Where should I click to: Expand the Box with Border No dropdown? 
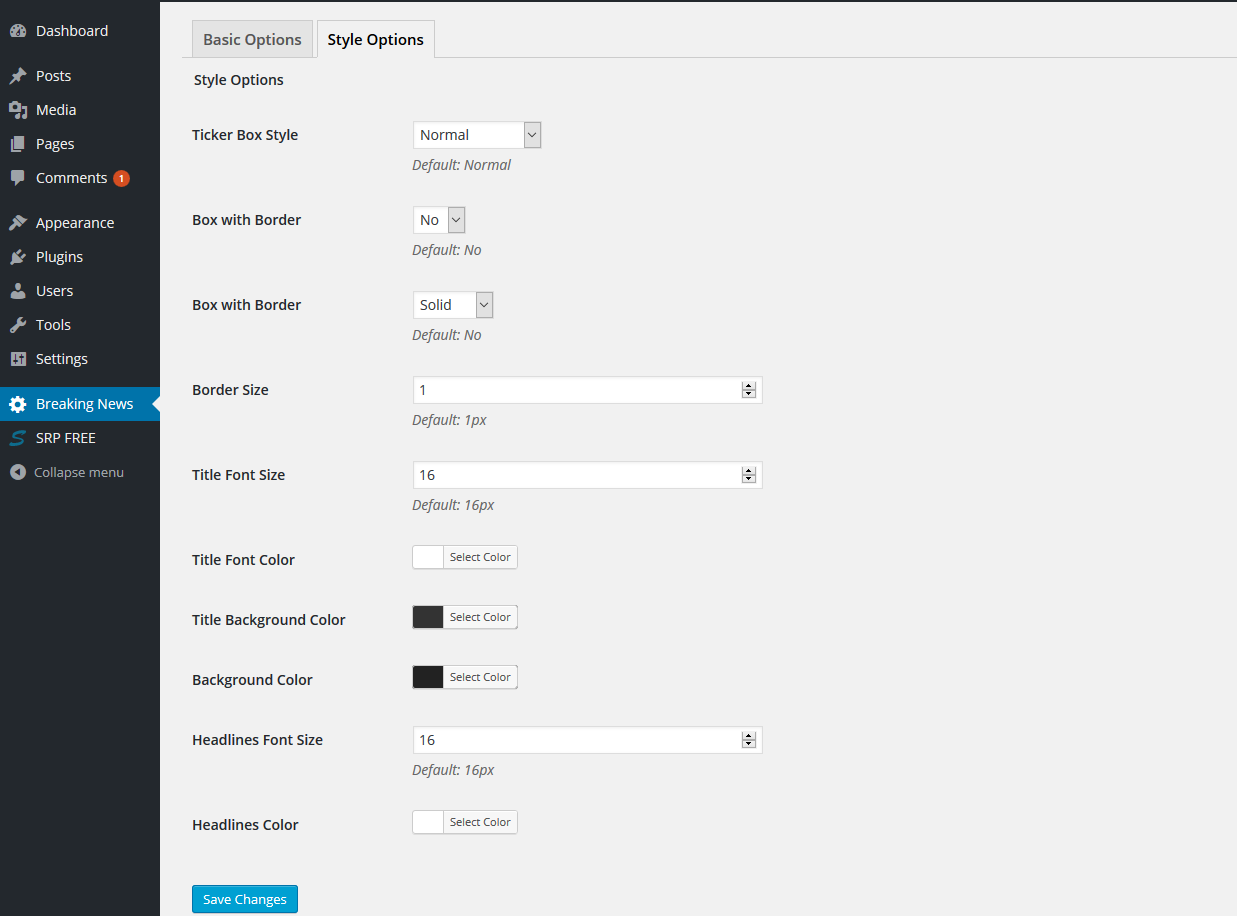pyautogui.click(x=439, y=220)
